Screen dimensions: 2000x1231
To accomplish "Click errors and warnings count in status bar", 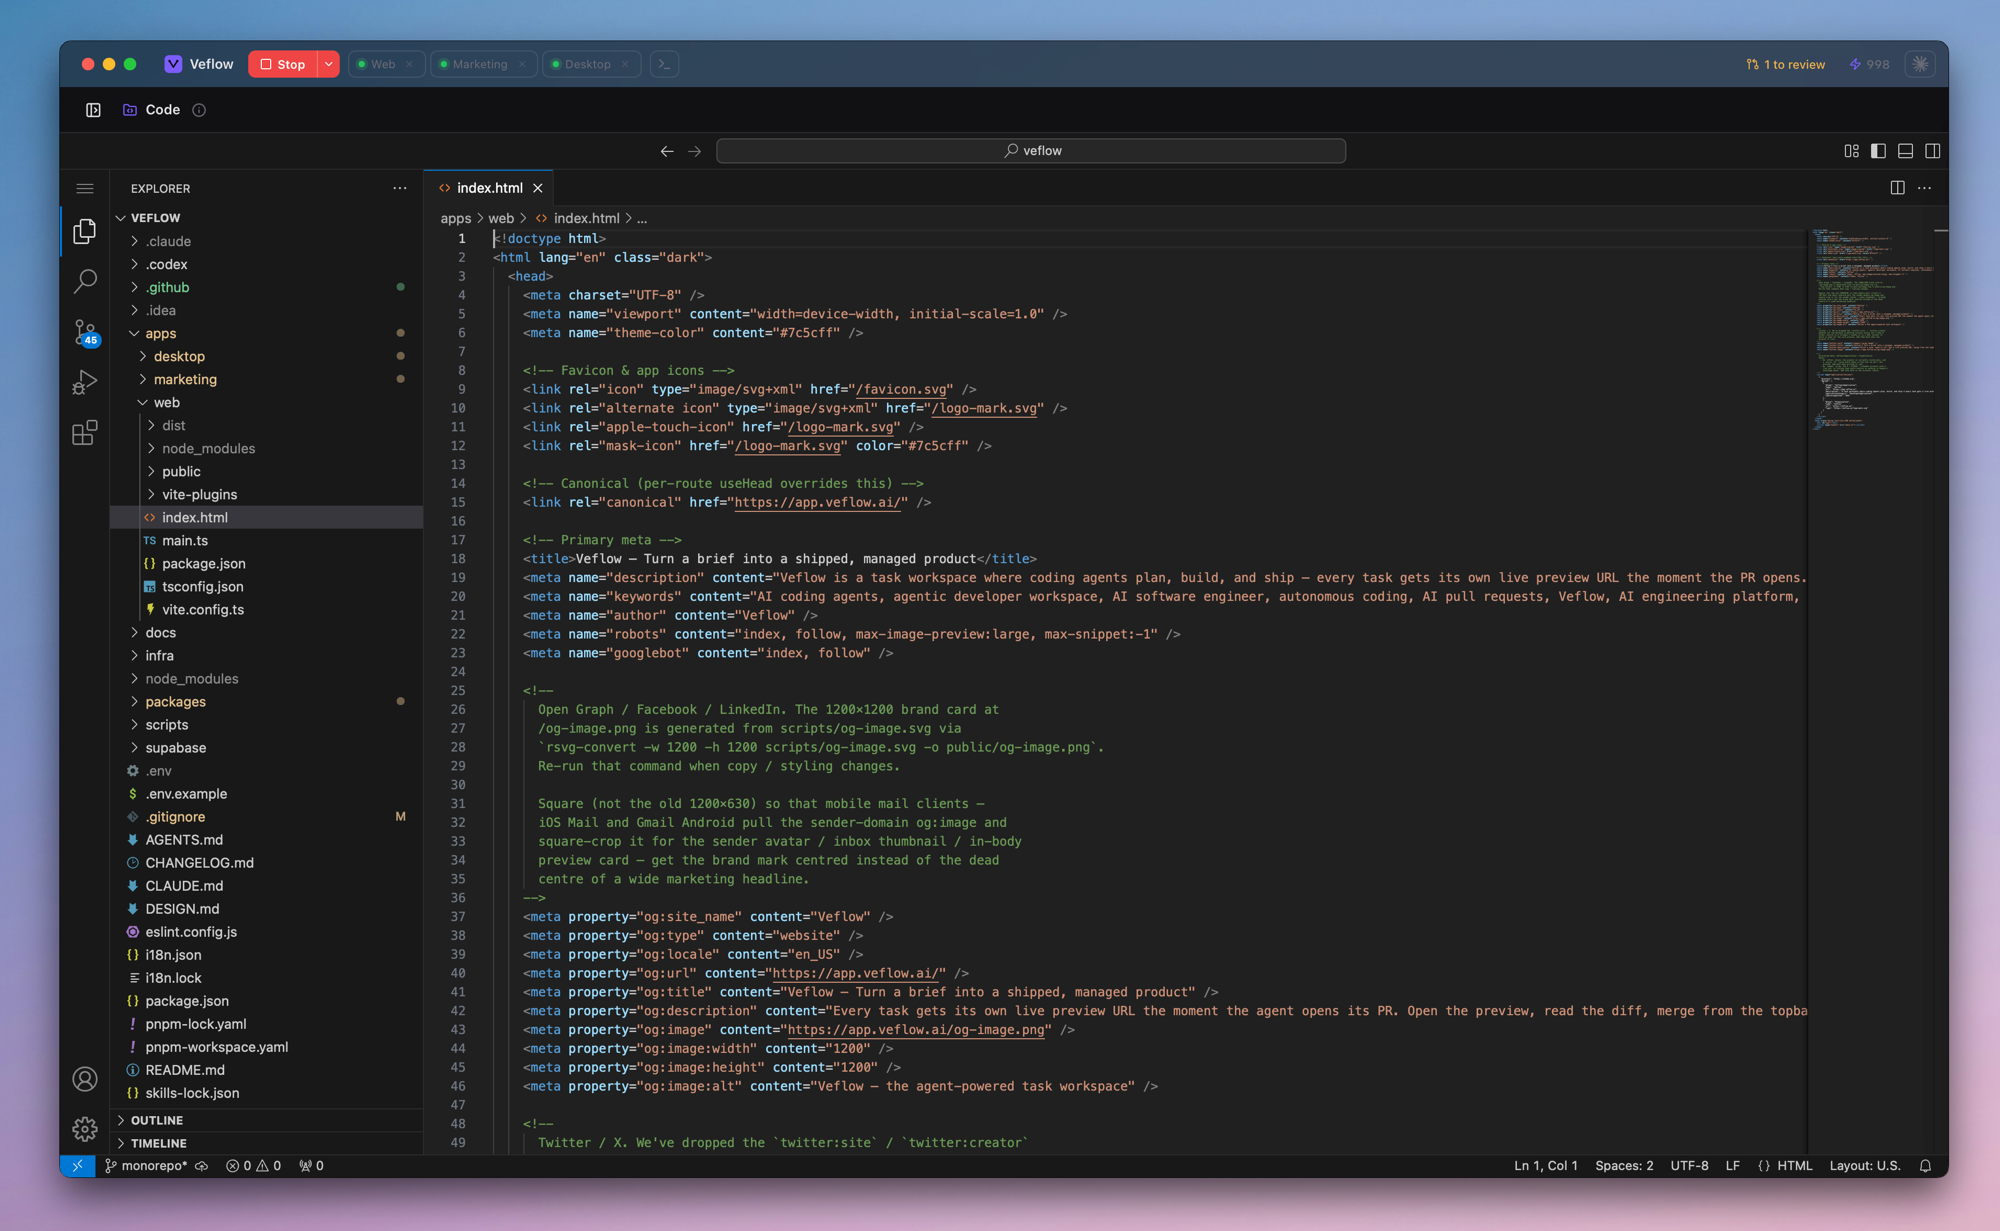I will tap(253, 1166).
